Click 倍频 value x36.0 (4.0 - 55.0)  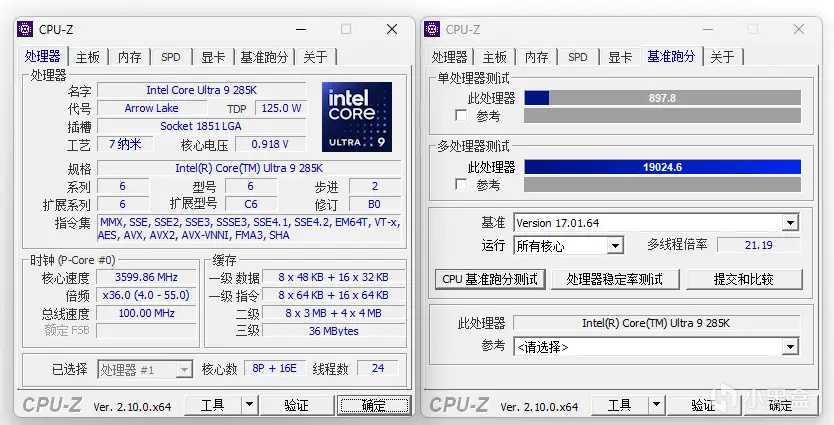pyautogui.click(x=146, y=295)
